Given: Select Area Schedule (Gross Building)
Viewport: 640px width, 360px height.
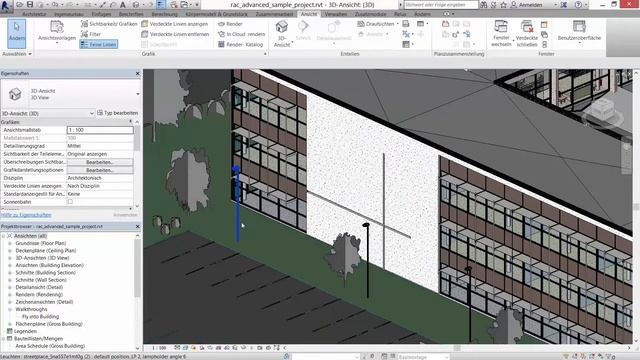Looking at the screenshot, I should 50,346.
